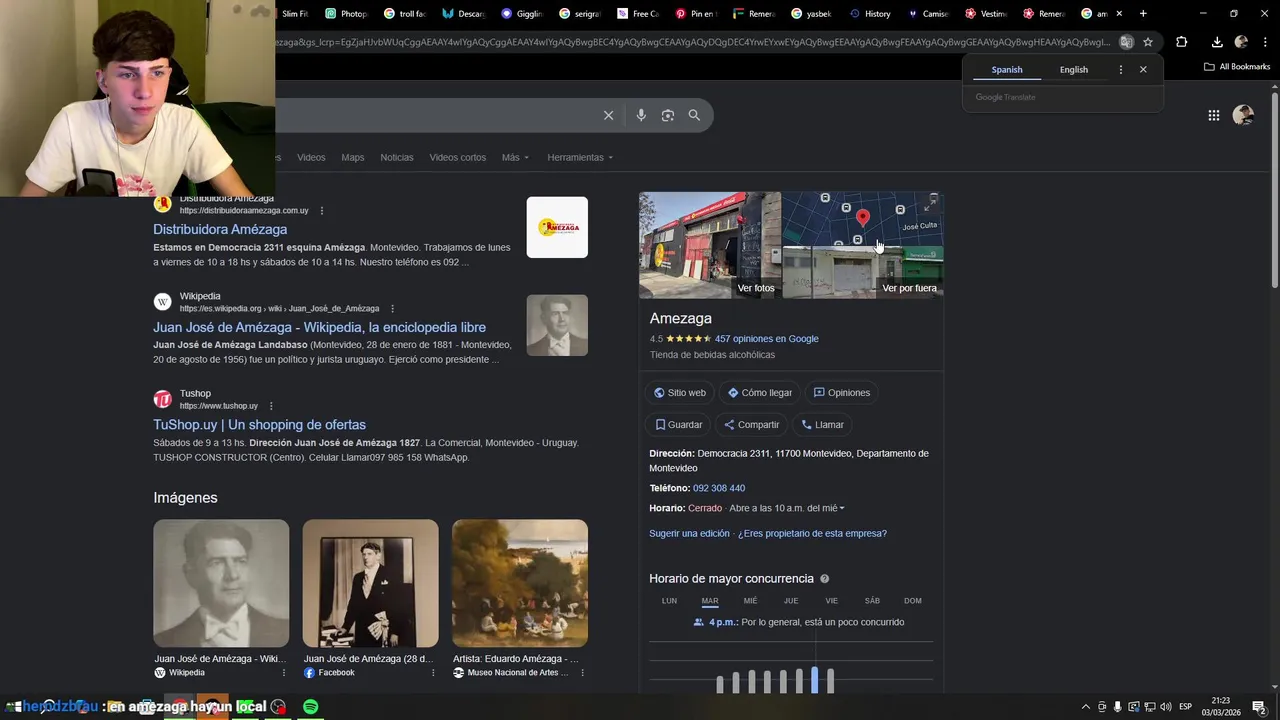Open the TuShop.uy shopping de ofertas link
The width and height of the screenshot is (1280, 720).
click(259, 425)
